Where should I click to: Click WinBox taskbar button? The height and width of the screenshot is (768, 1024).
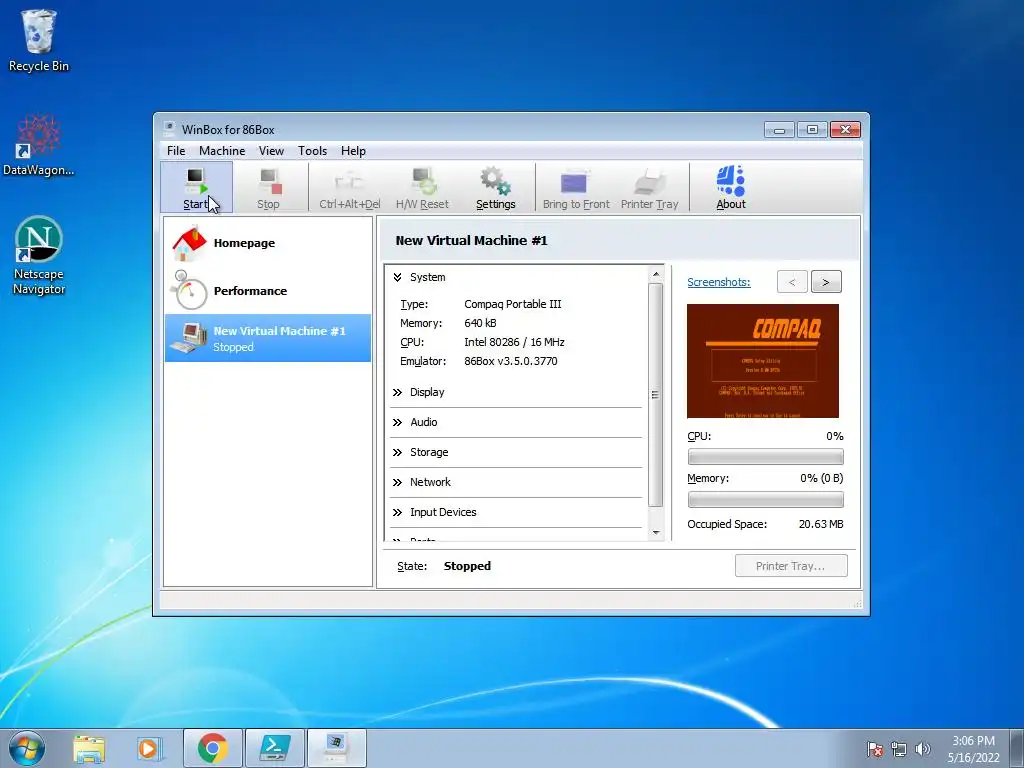coord(336,748)
